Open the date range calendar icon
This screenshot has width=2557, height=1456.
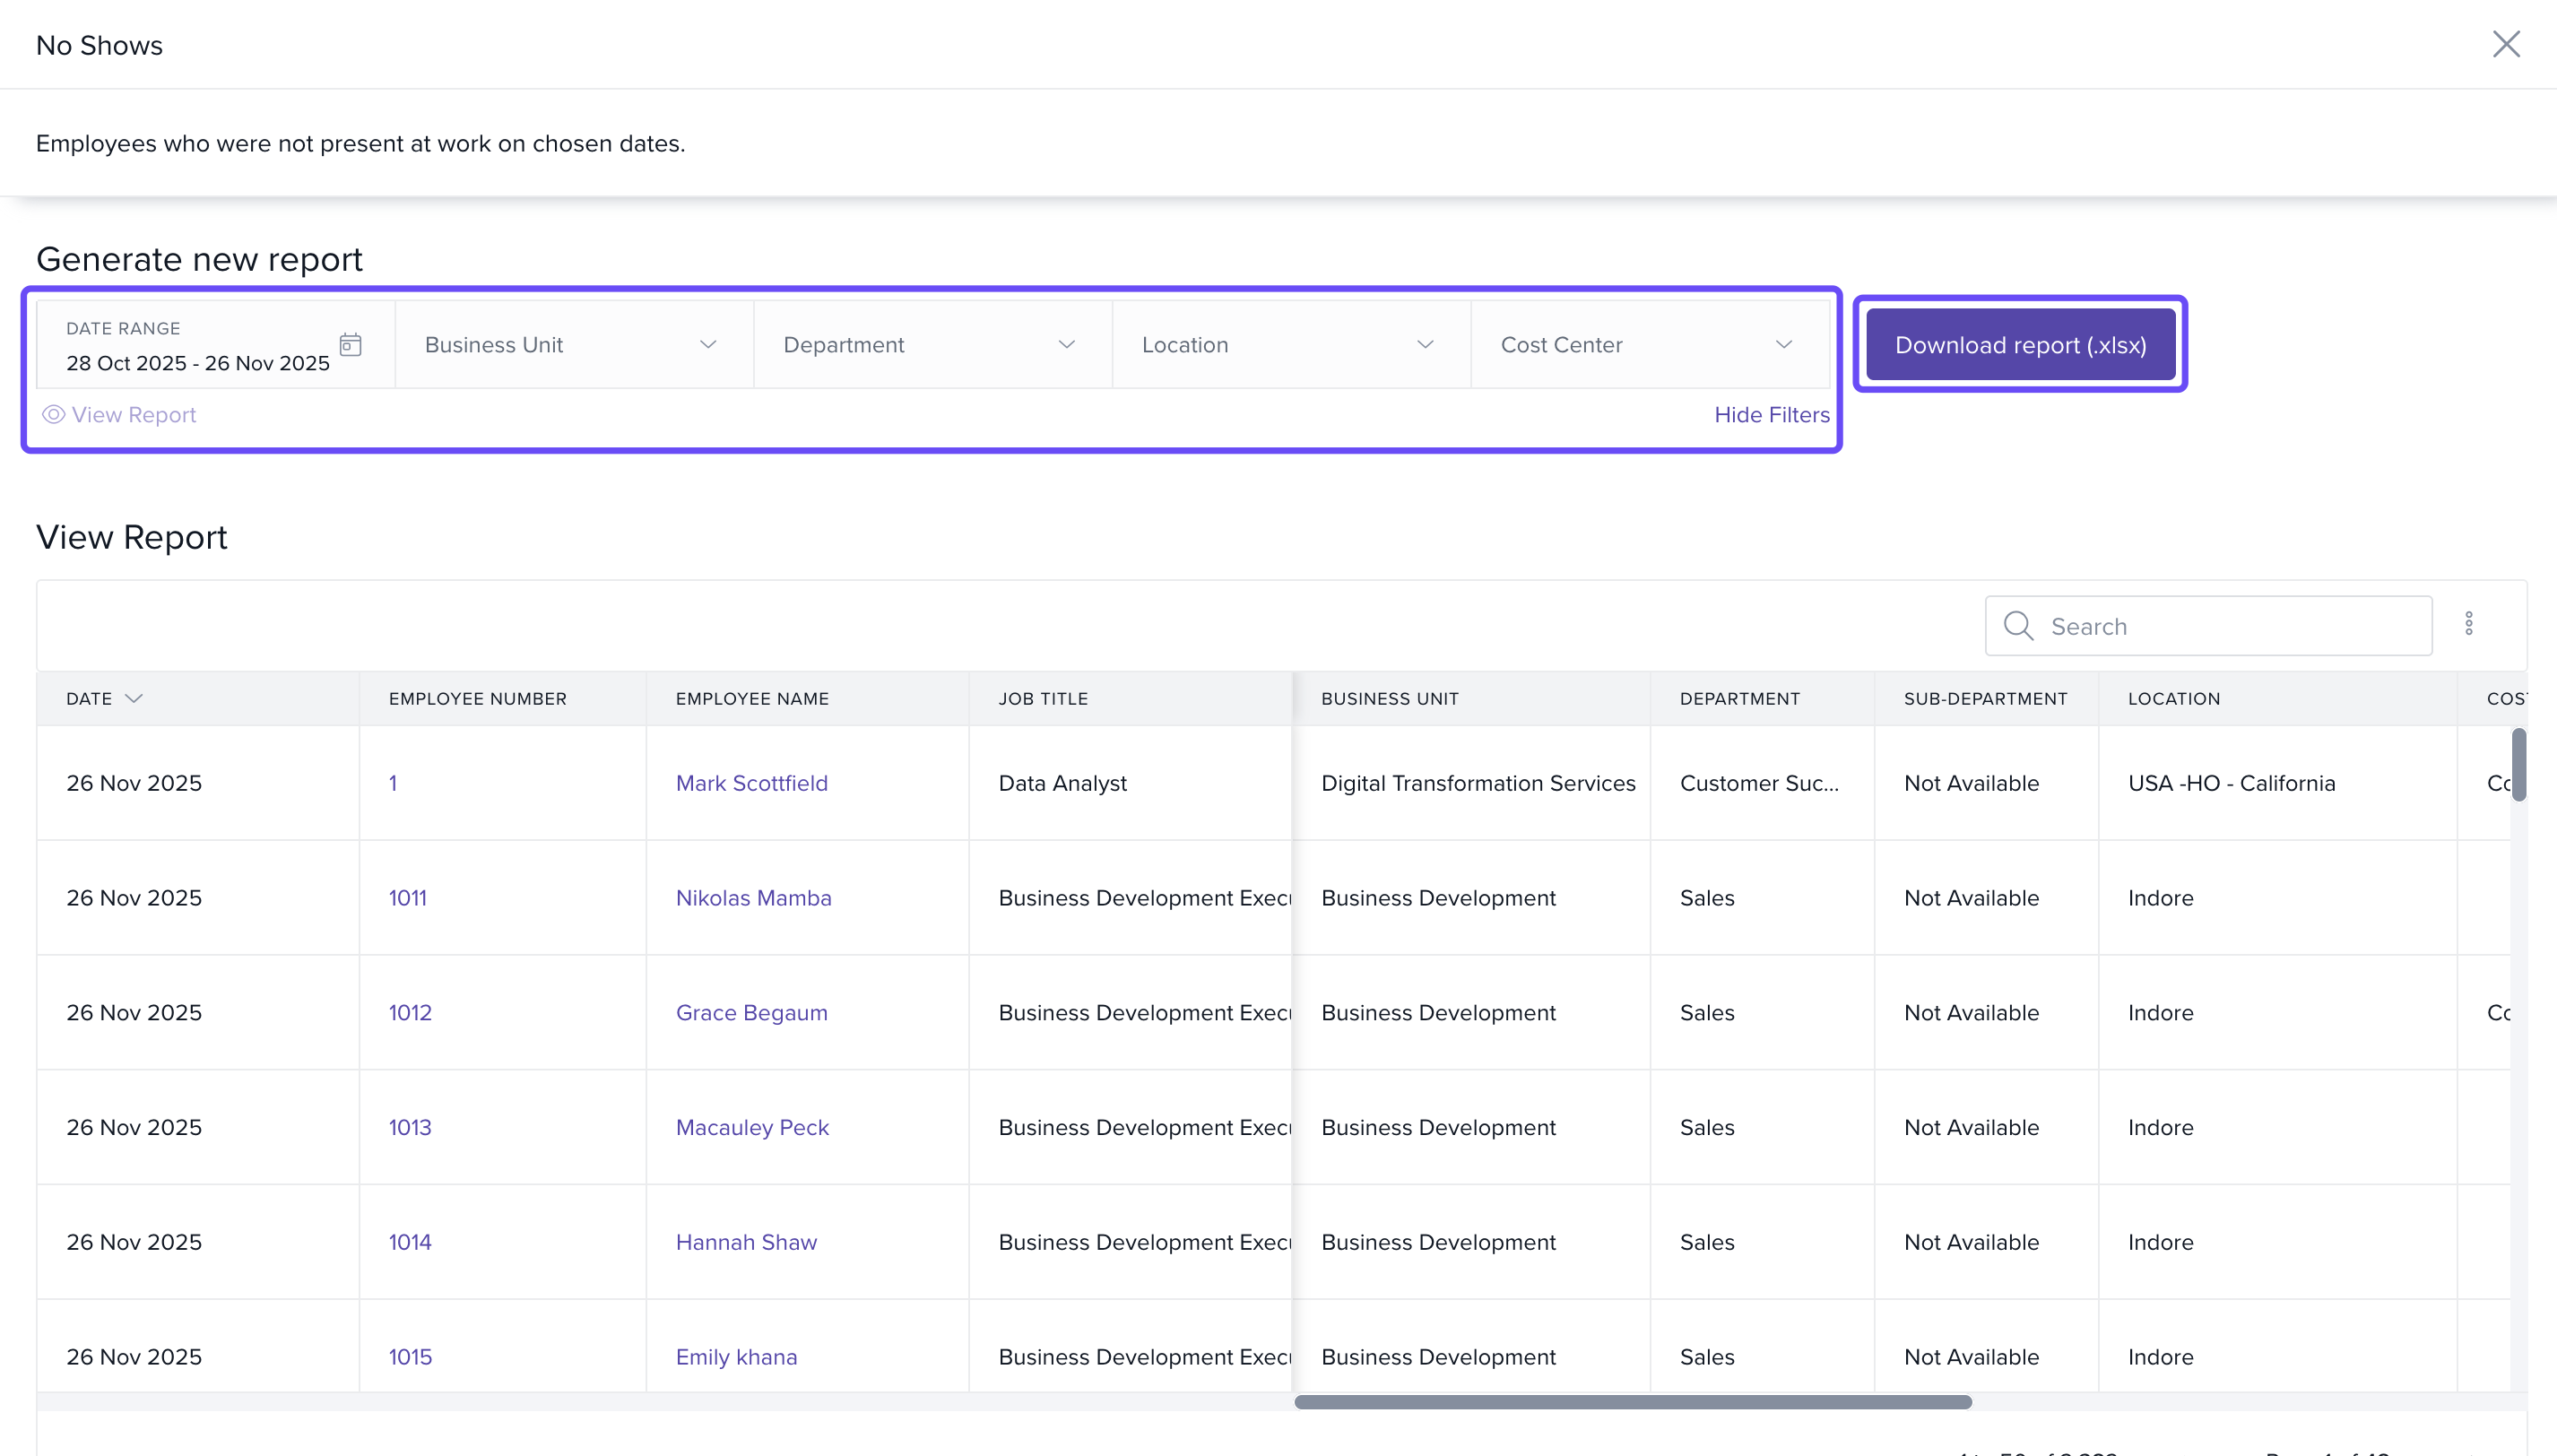350,345
